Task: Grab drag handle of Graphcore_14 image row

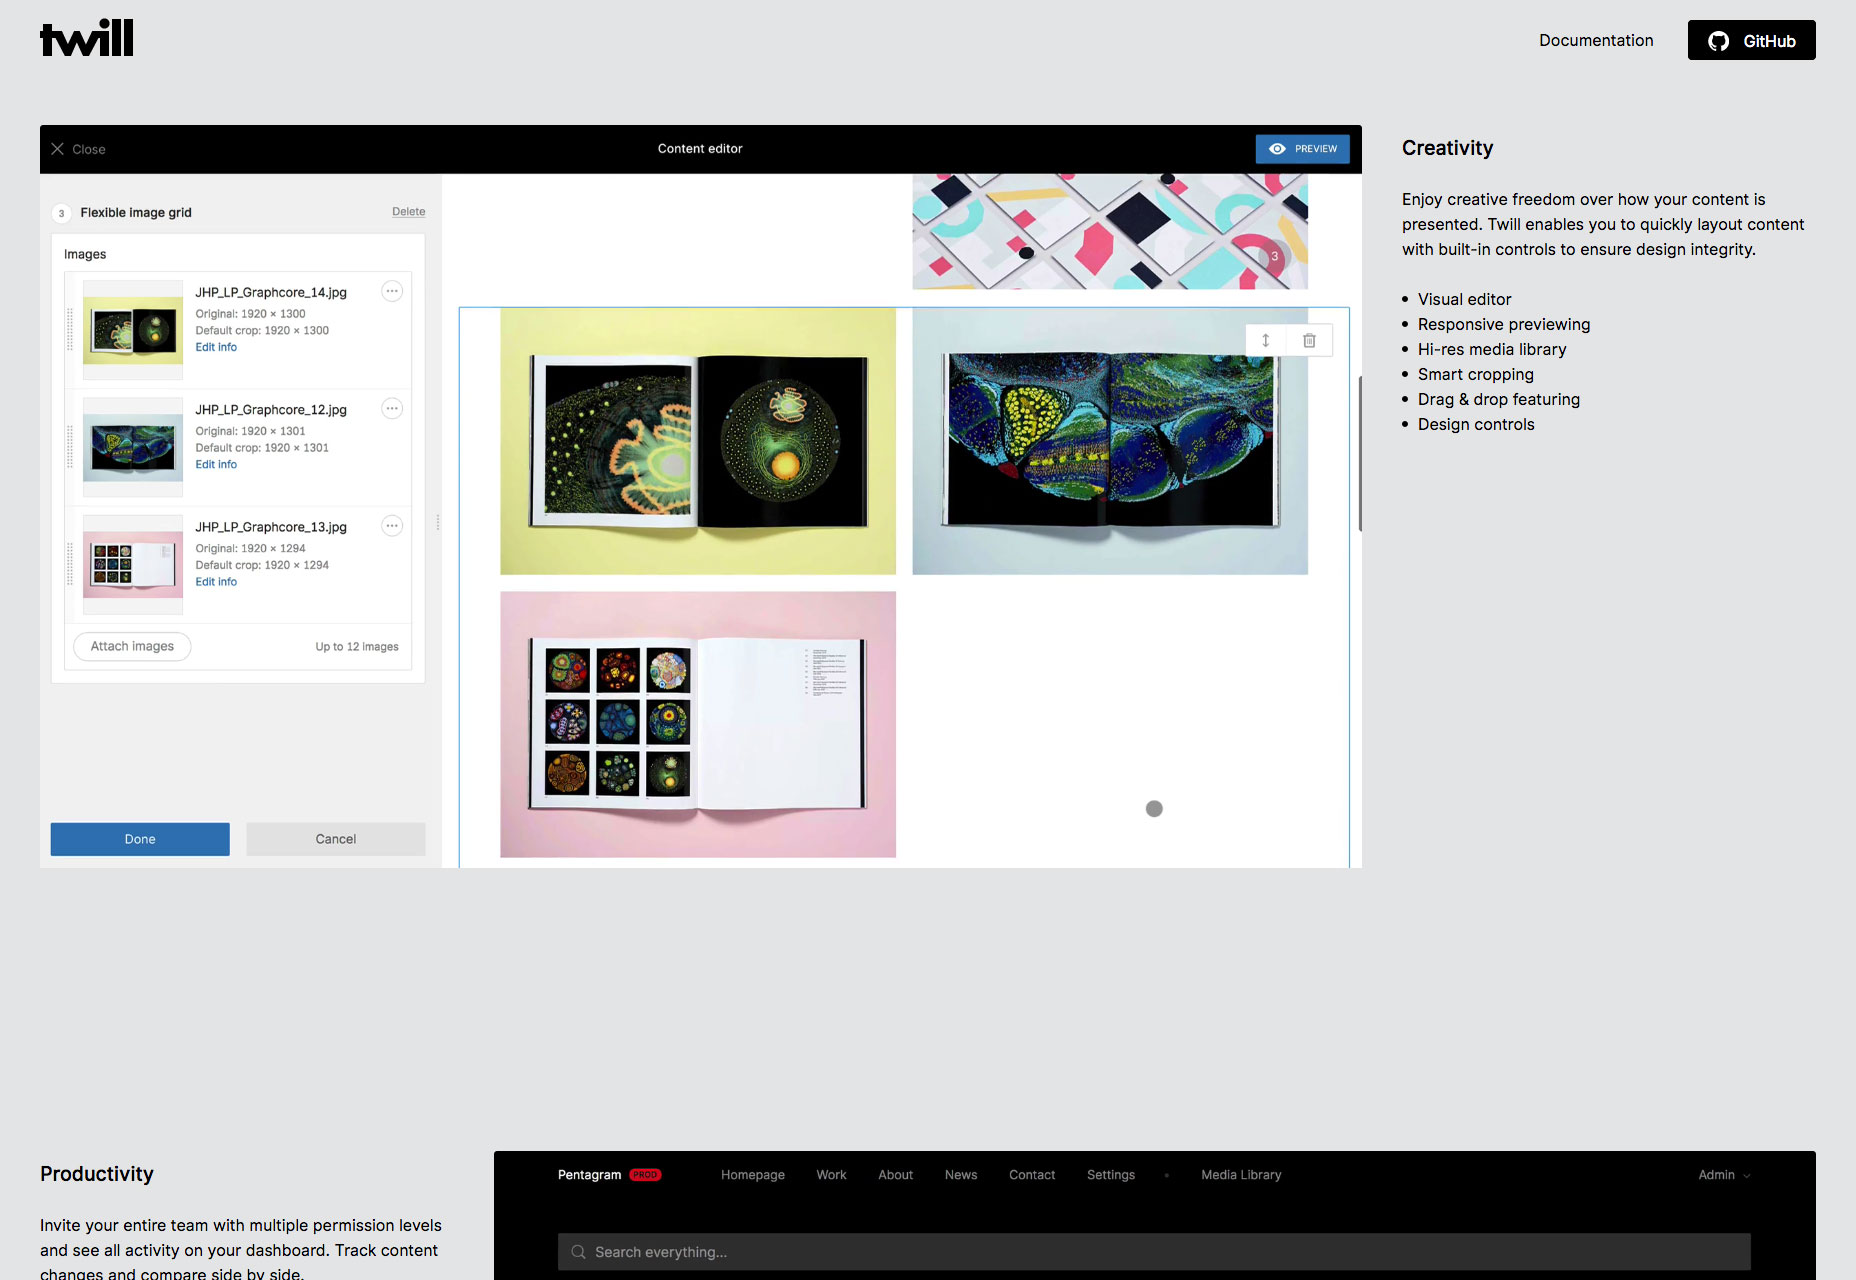Action: tap(70, 329)
